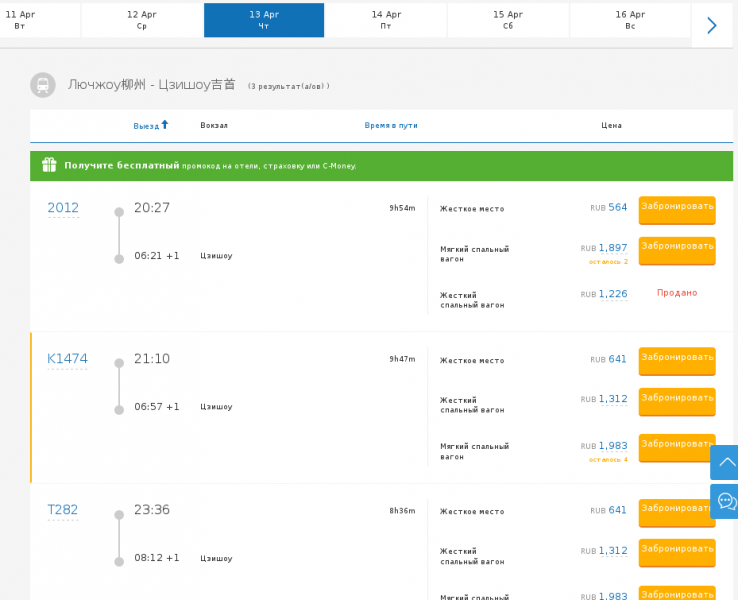Screen dimensions: 738x600
Task: Book hard seat on train T282
Action: [x=677, y=510]
